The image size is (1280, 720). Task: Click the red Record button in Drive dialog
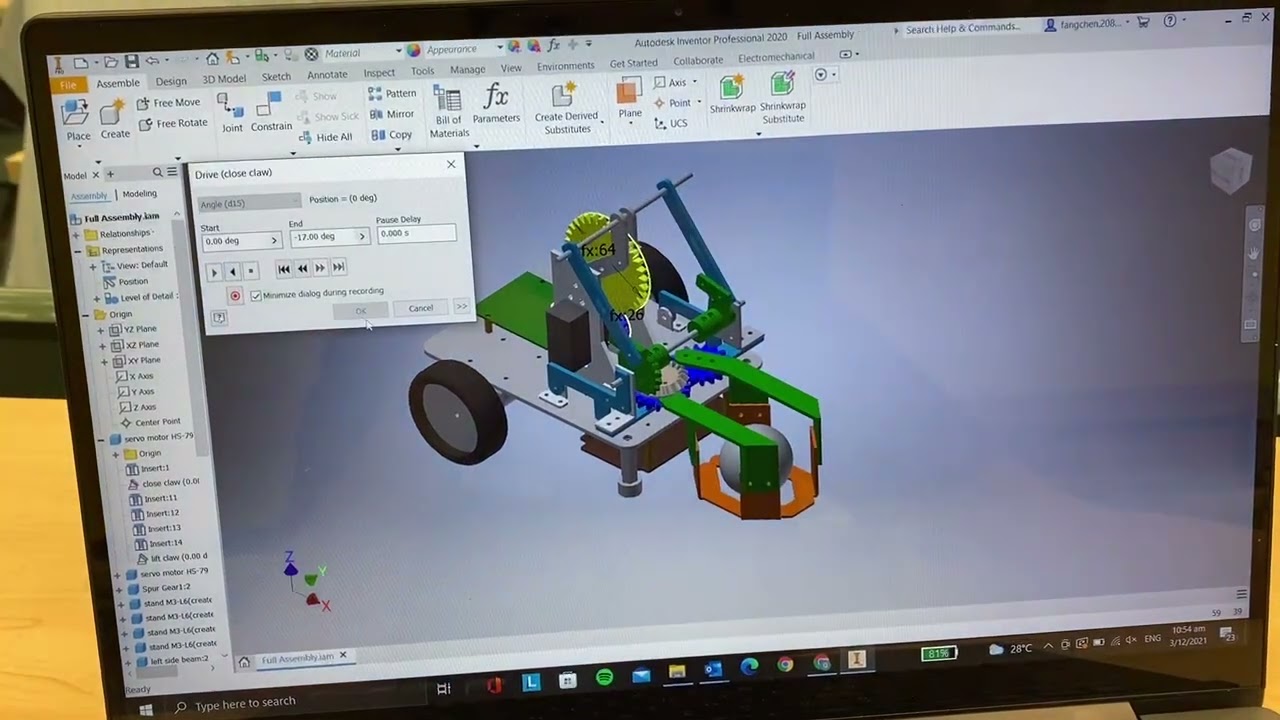(235, 296)
